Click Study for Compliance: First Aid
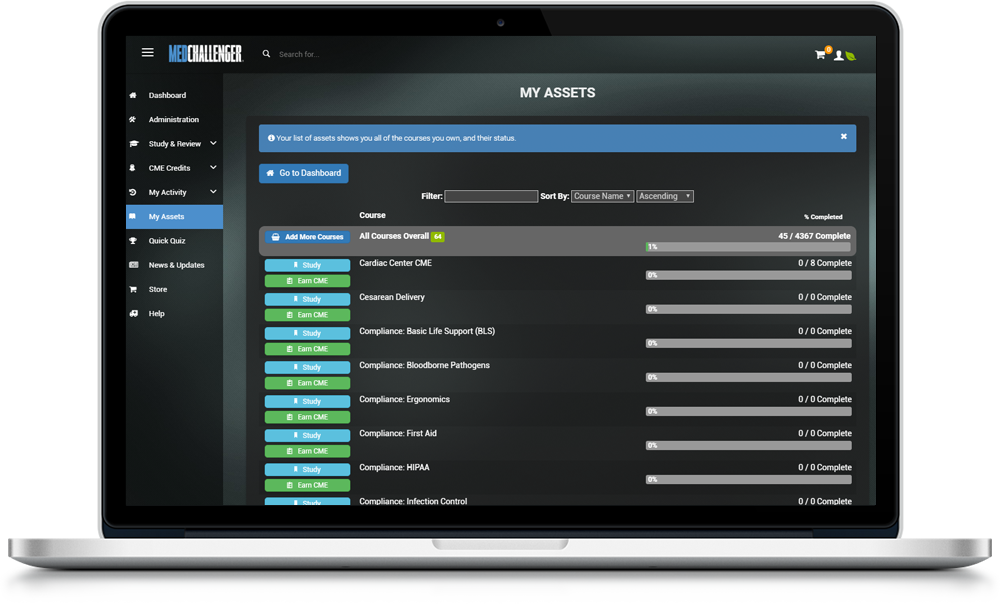1000x604 pixels. tap(307, 436)
